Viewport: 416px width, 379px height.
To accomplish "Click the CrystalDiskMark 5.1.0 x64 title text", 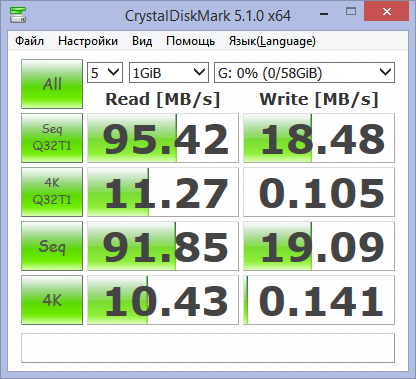I will 208,16.
